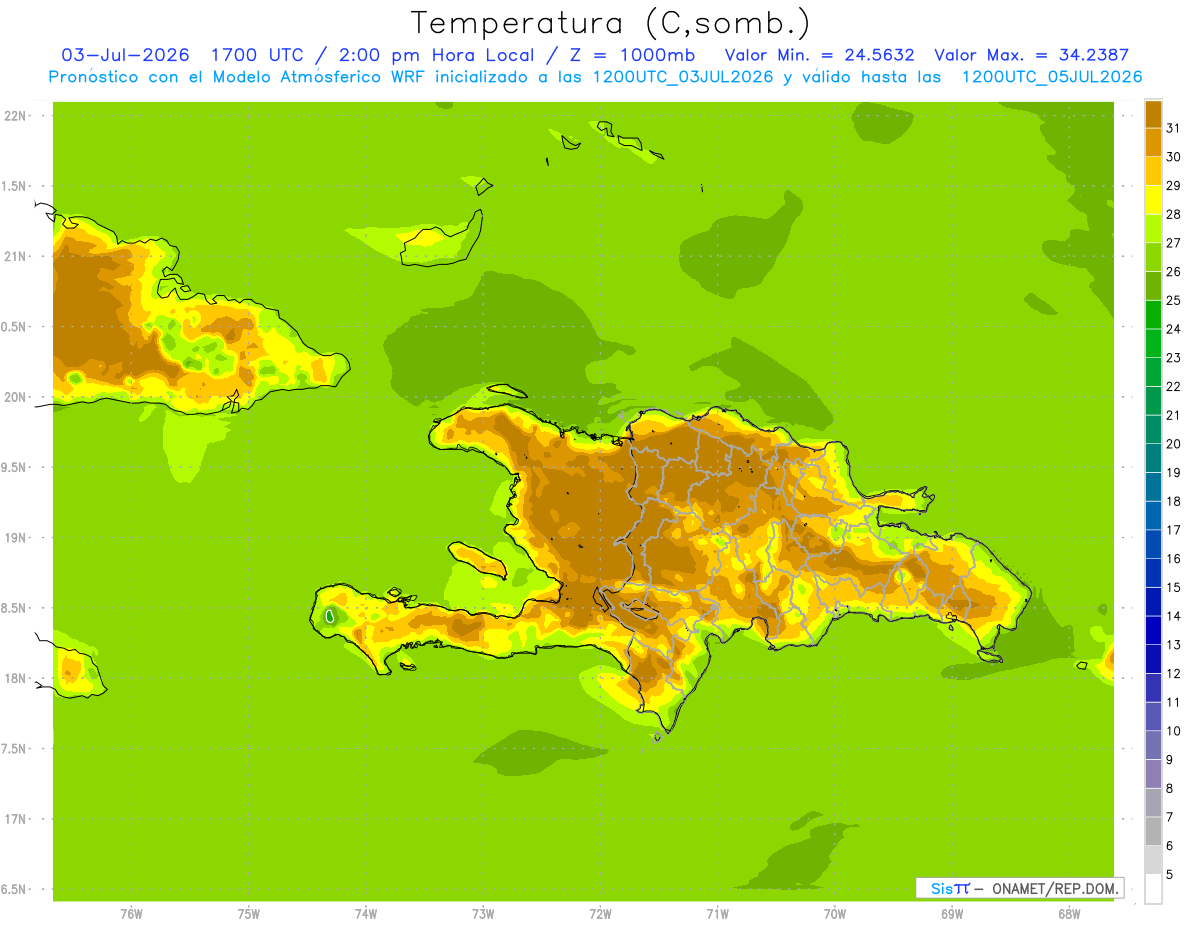Click the 72W longitude axis label
This screenshot has width=1200, height=927.
pyautogui.click(x=600, y=914)
